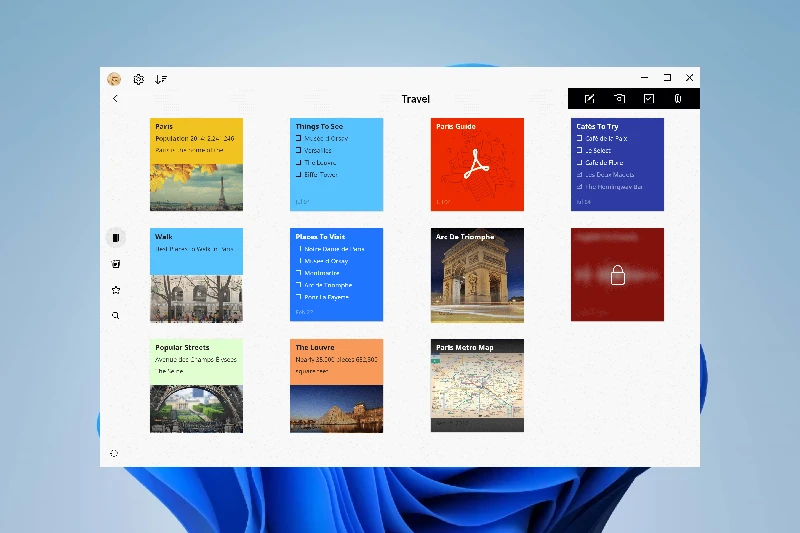Open the garden photo on Popular Streets card

tap(196, 409)
